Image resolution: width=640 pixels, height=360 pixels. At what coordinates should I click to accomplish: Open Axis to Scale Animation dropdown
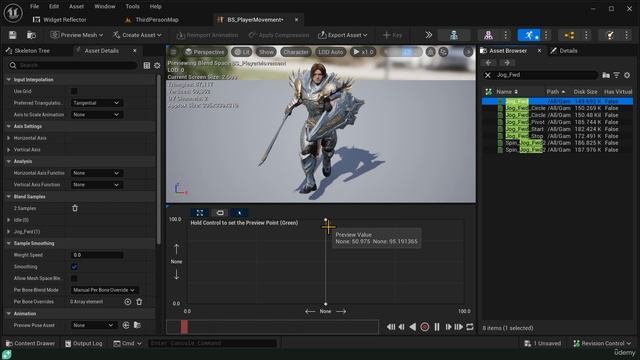coord(96,115)
